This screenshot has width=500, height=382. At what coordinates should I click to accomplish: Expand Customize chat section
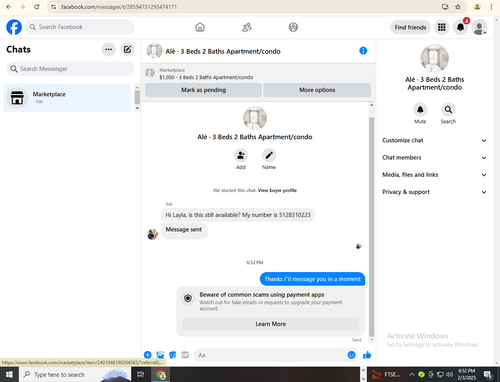click(434, 140)
